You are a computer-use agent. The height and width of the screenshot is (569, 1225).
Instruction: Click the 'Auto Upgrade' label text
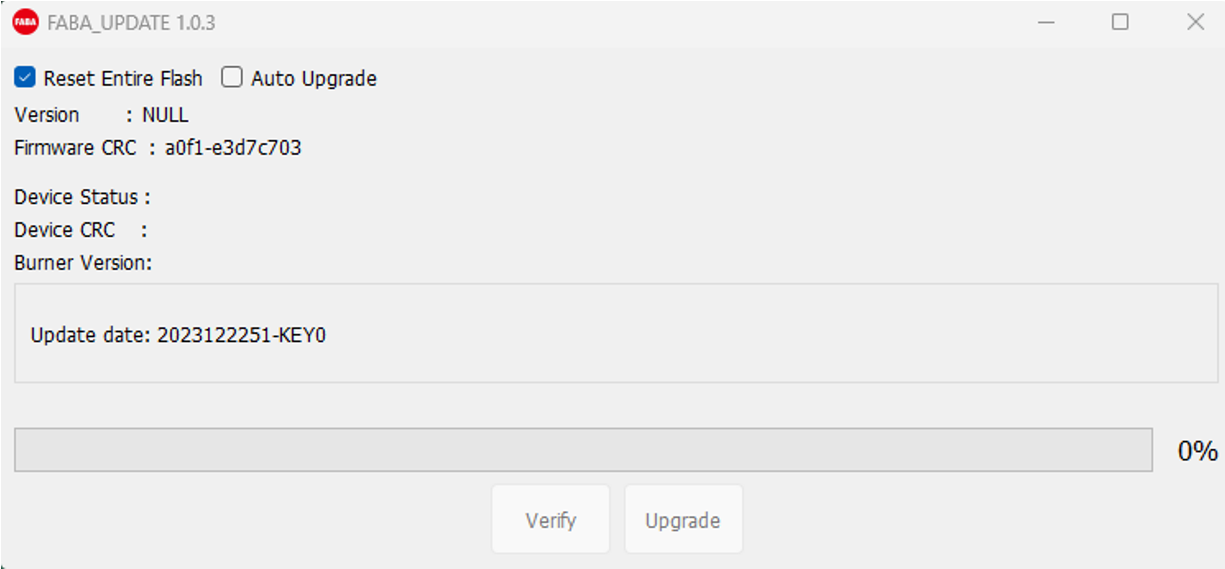point(314,78)
